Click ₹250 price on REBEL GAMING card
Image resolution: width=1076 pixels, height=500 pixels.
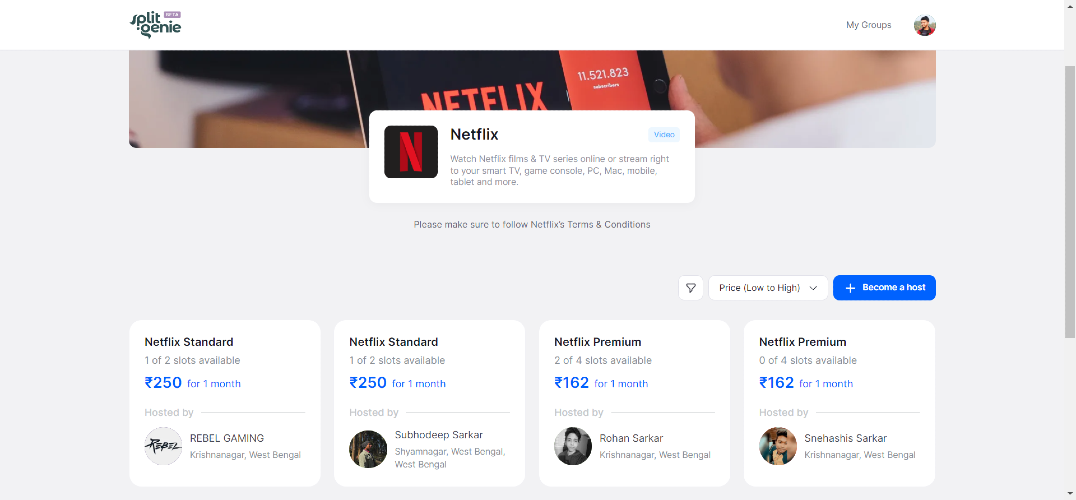coord(163,383)
